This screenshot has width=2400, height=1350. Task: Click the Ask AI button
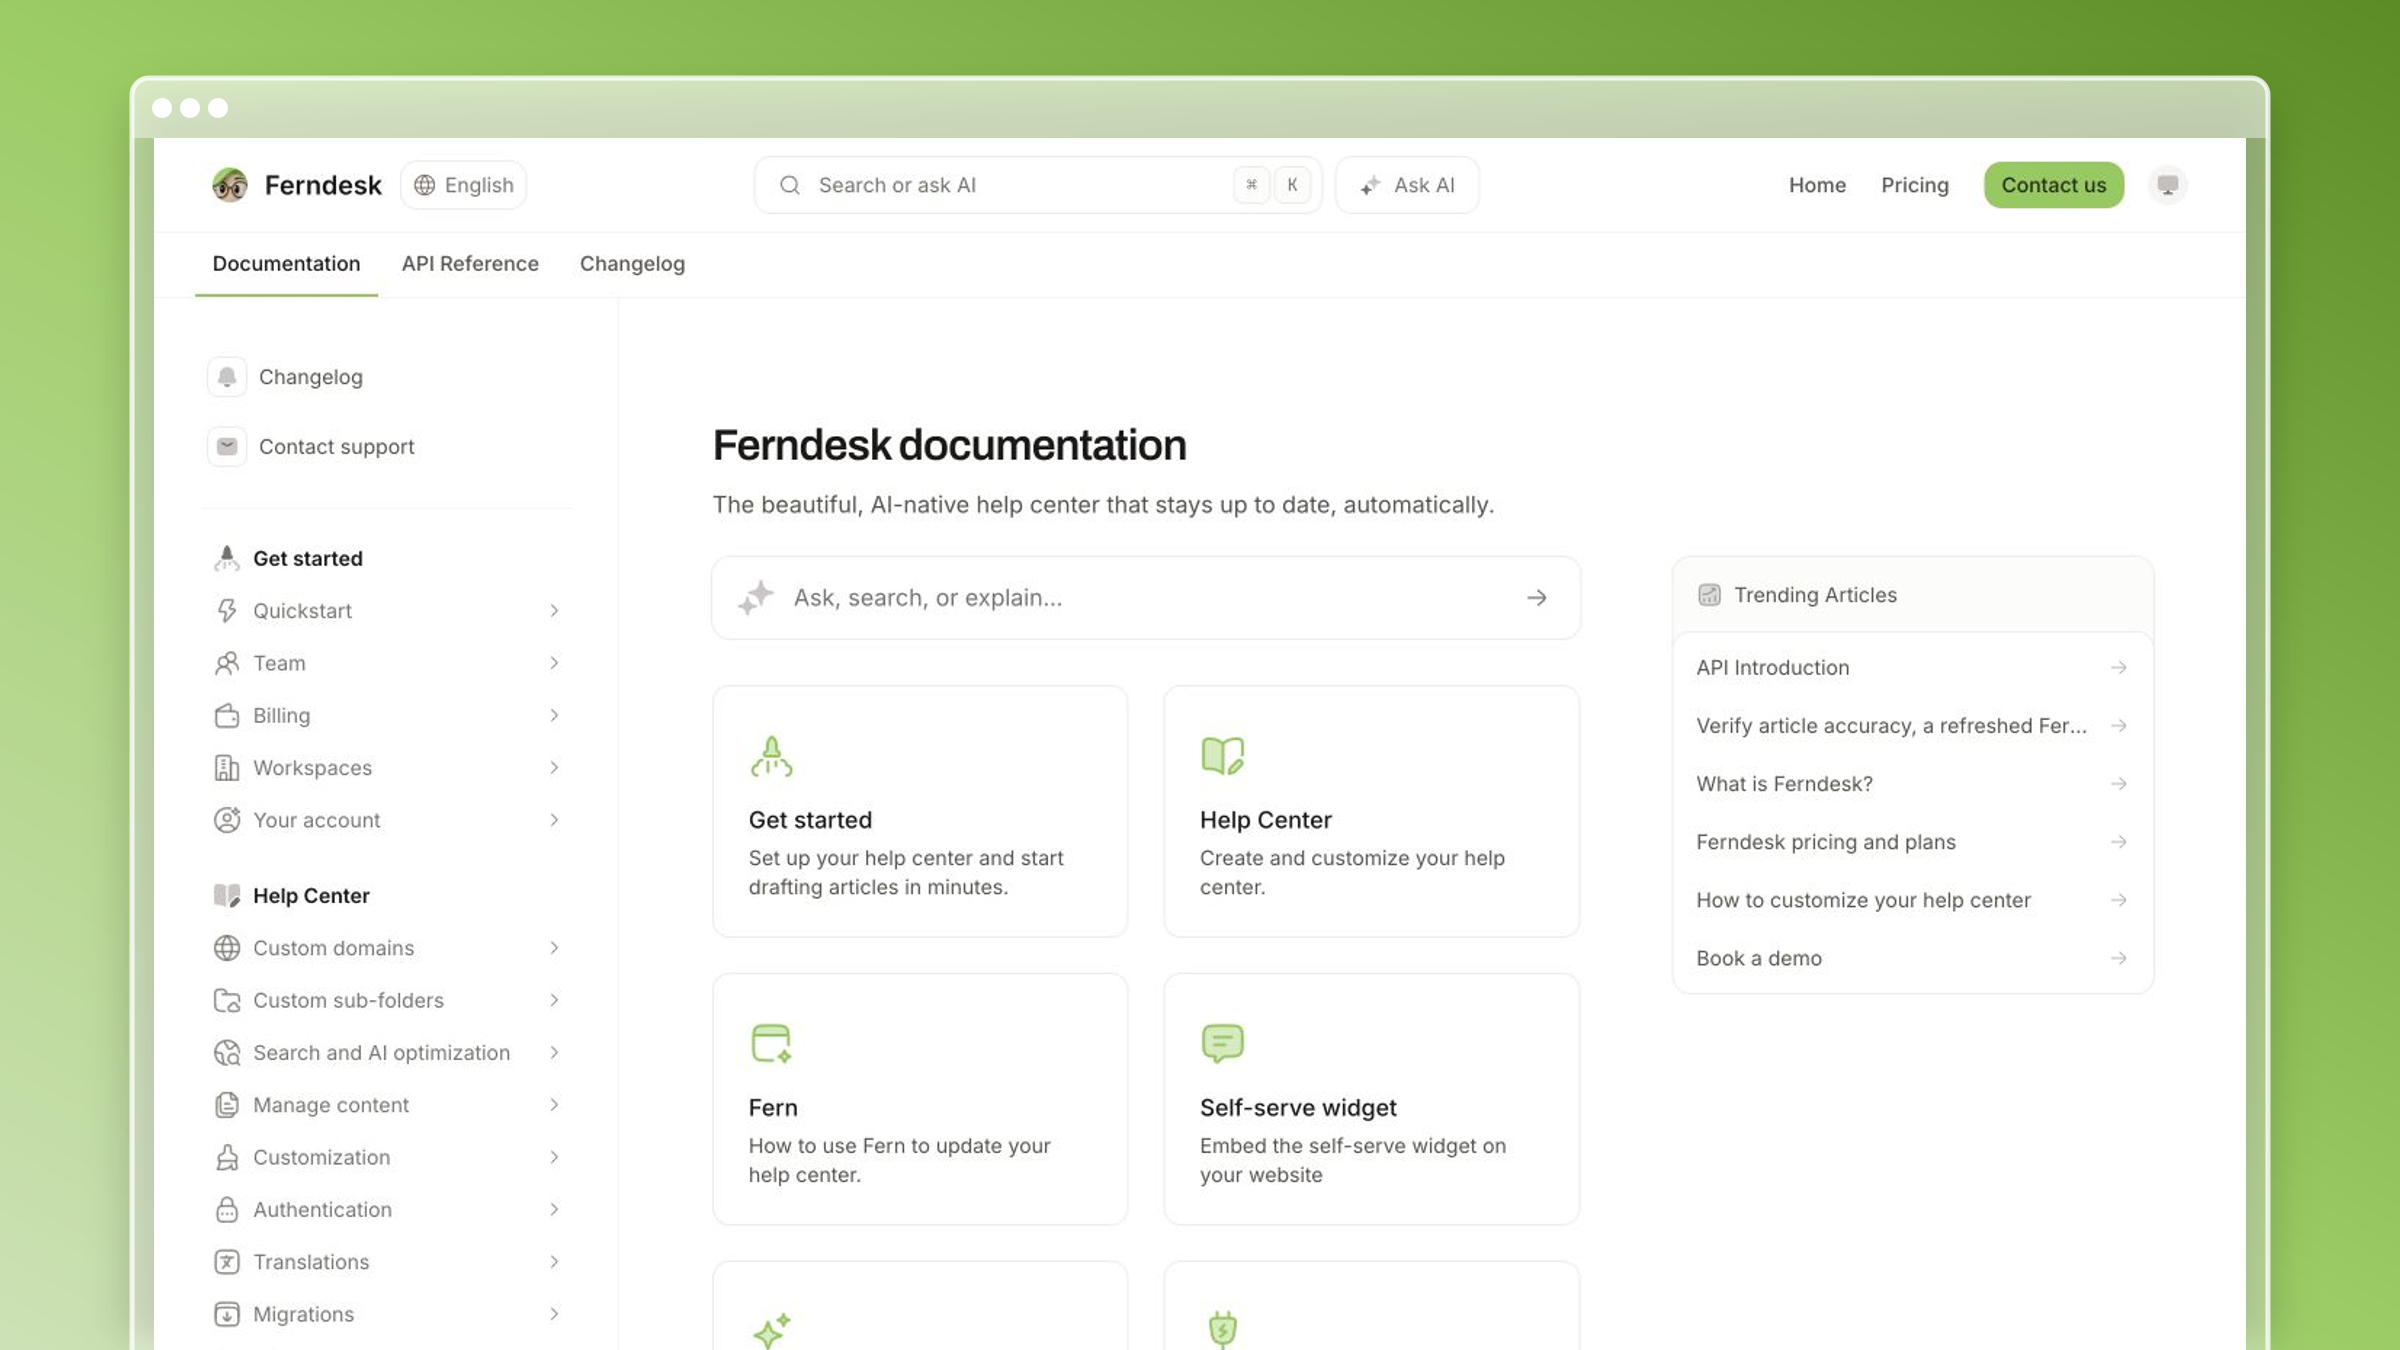point(1407,185)
